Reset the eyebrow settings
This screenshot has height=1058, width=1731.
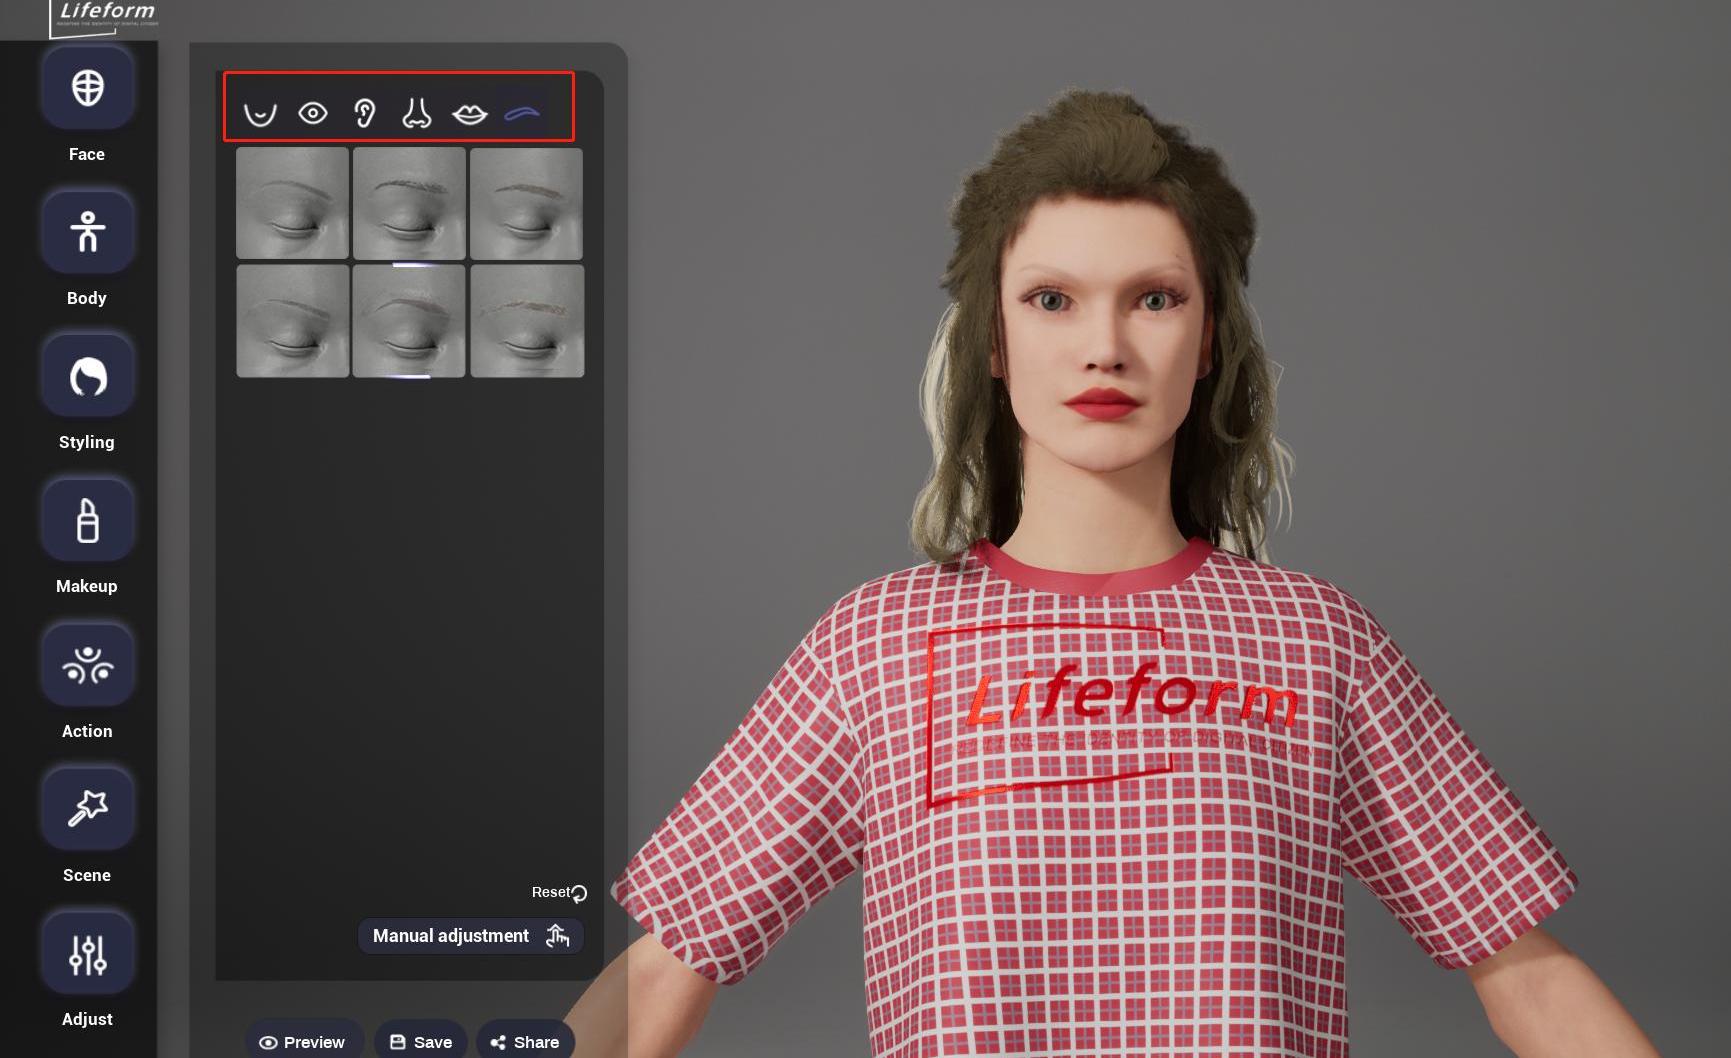[559, 892]
